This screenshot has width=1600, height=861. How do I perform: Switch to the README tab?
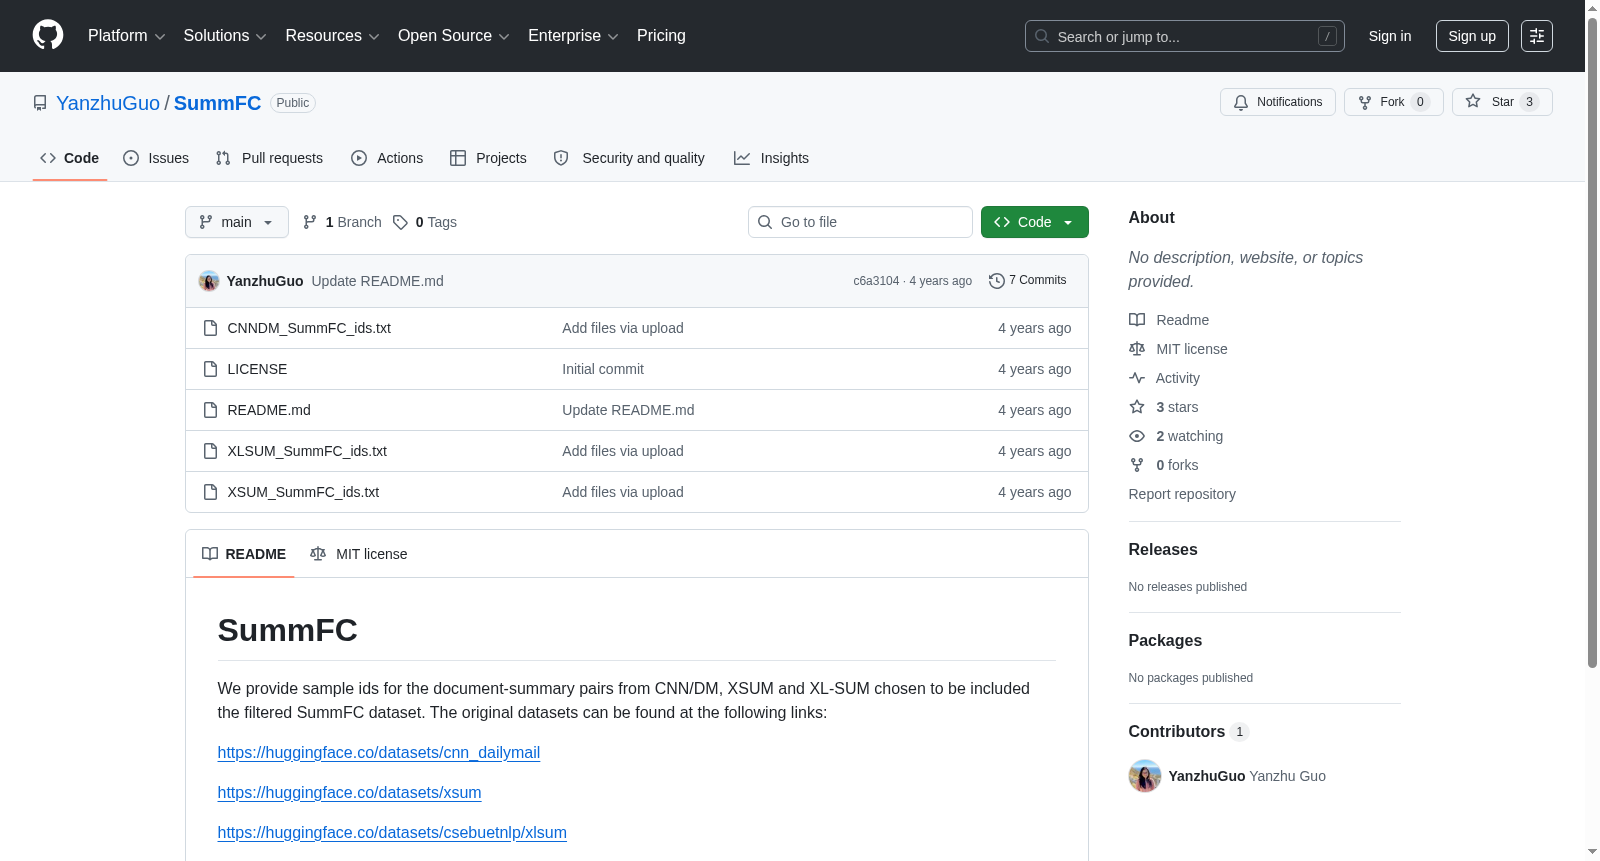244,554
